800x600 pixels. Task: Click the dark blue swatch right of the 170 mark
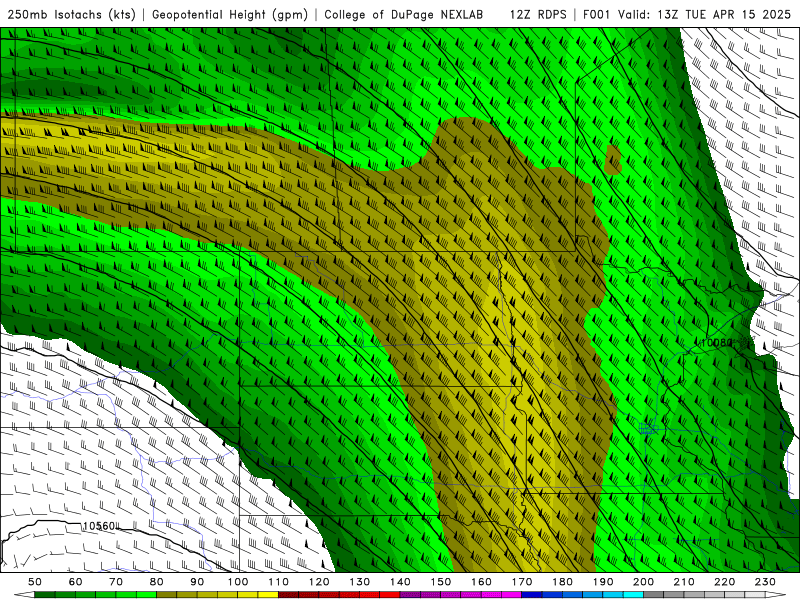click(532, 595)
